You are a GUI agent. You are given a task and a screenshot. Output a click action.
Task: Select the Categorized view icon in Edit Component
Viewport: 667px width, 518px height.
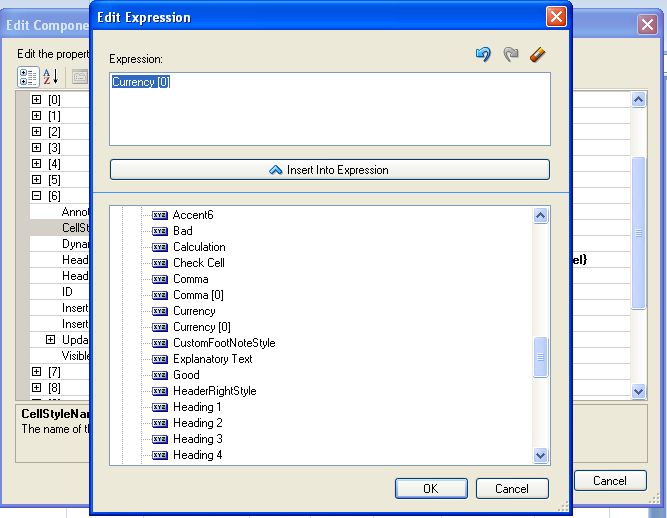pos(28,77)
